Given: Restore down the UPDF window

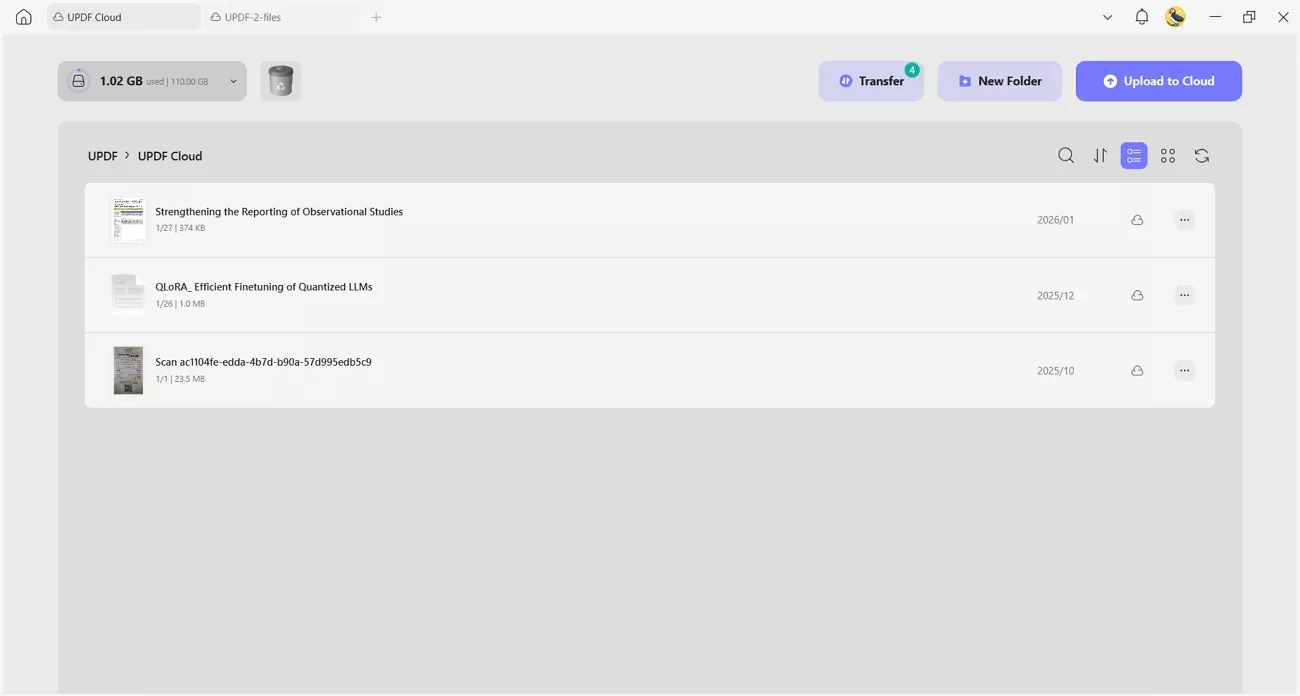Looking at the screenshot, I should click(x=1249, y=17).
